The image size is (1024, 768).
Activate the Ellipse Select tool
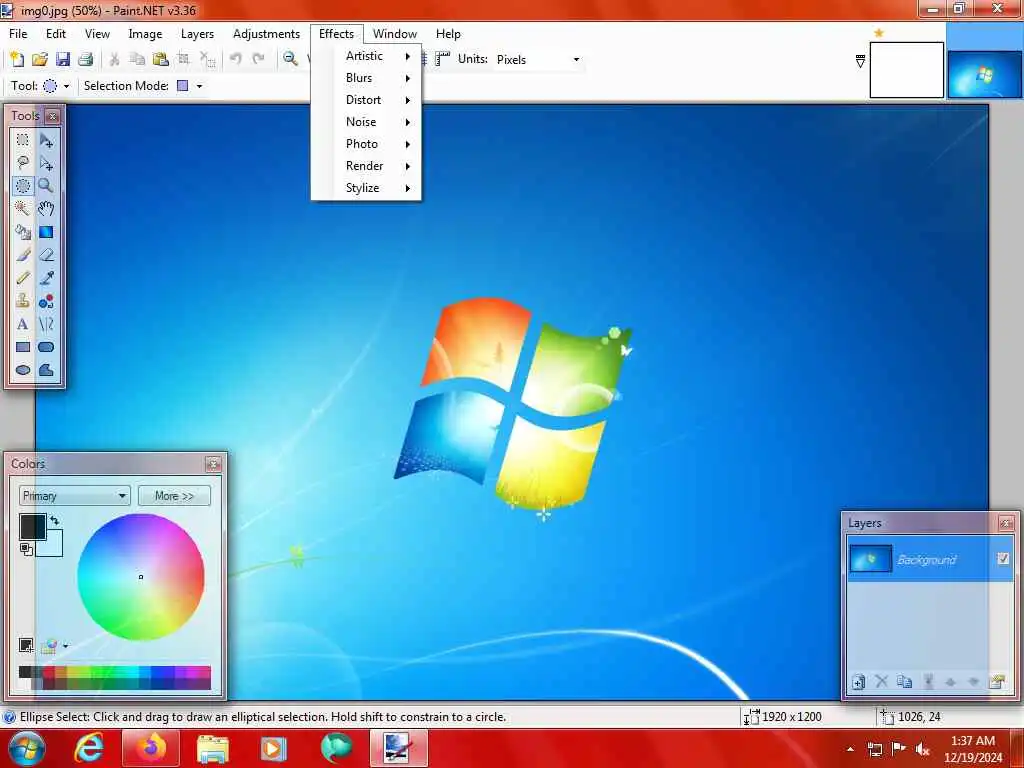[x=23, y=185]
